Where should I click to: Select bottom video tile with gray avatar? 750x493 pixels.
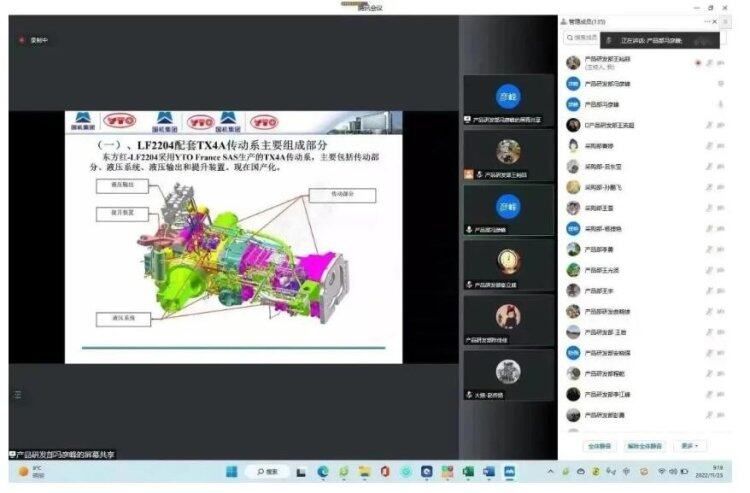[508, 375]
